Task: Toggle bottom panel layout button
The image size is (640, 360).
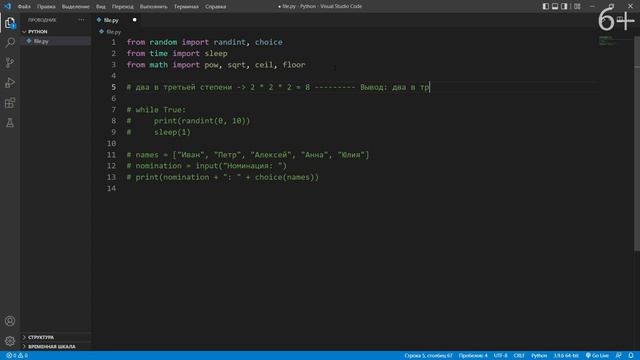Action: click(555, 6)
